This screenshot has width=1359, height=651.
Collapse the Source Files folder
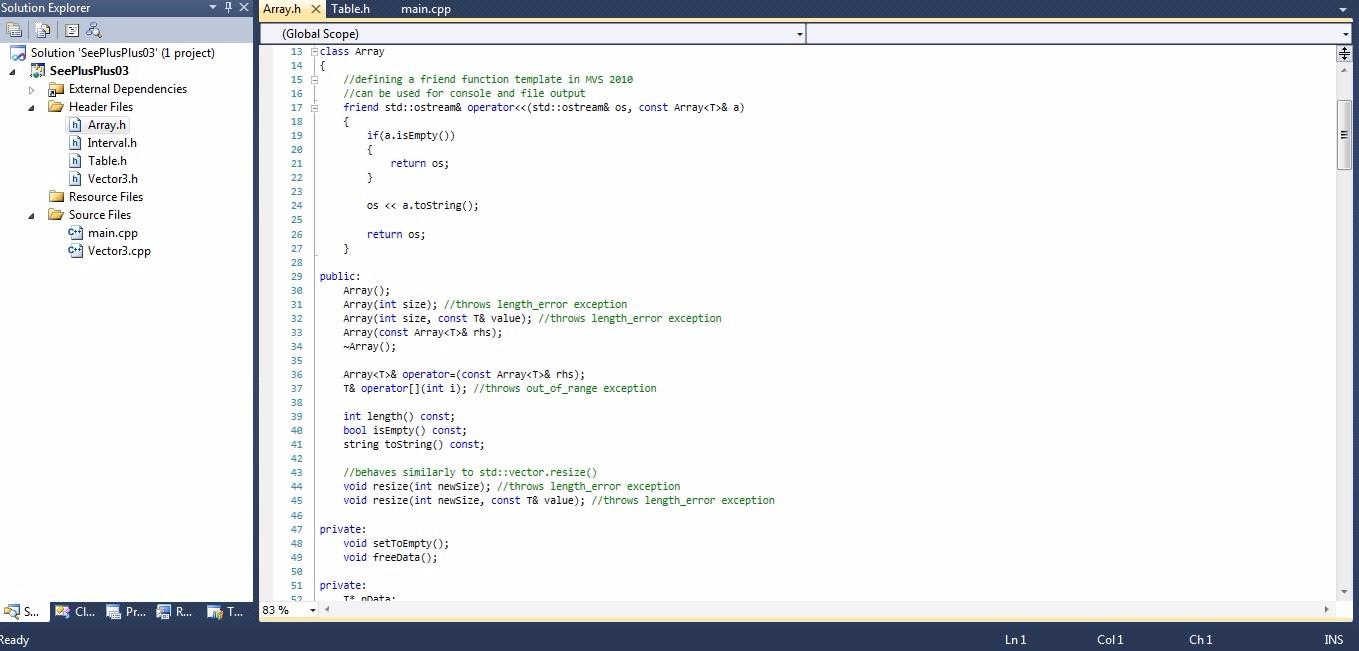[x=31, y=216]
